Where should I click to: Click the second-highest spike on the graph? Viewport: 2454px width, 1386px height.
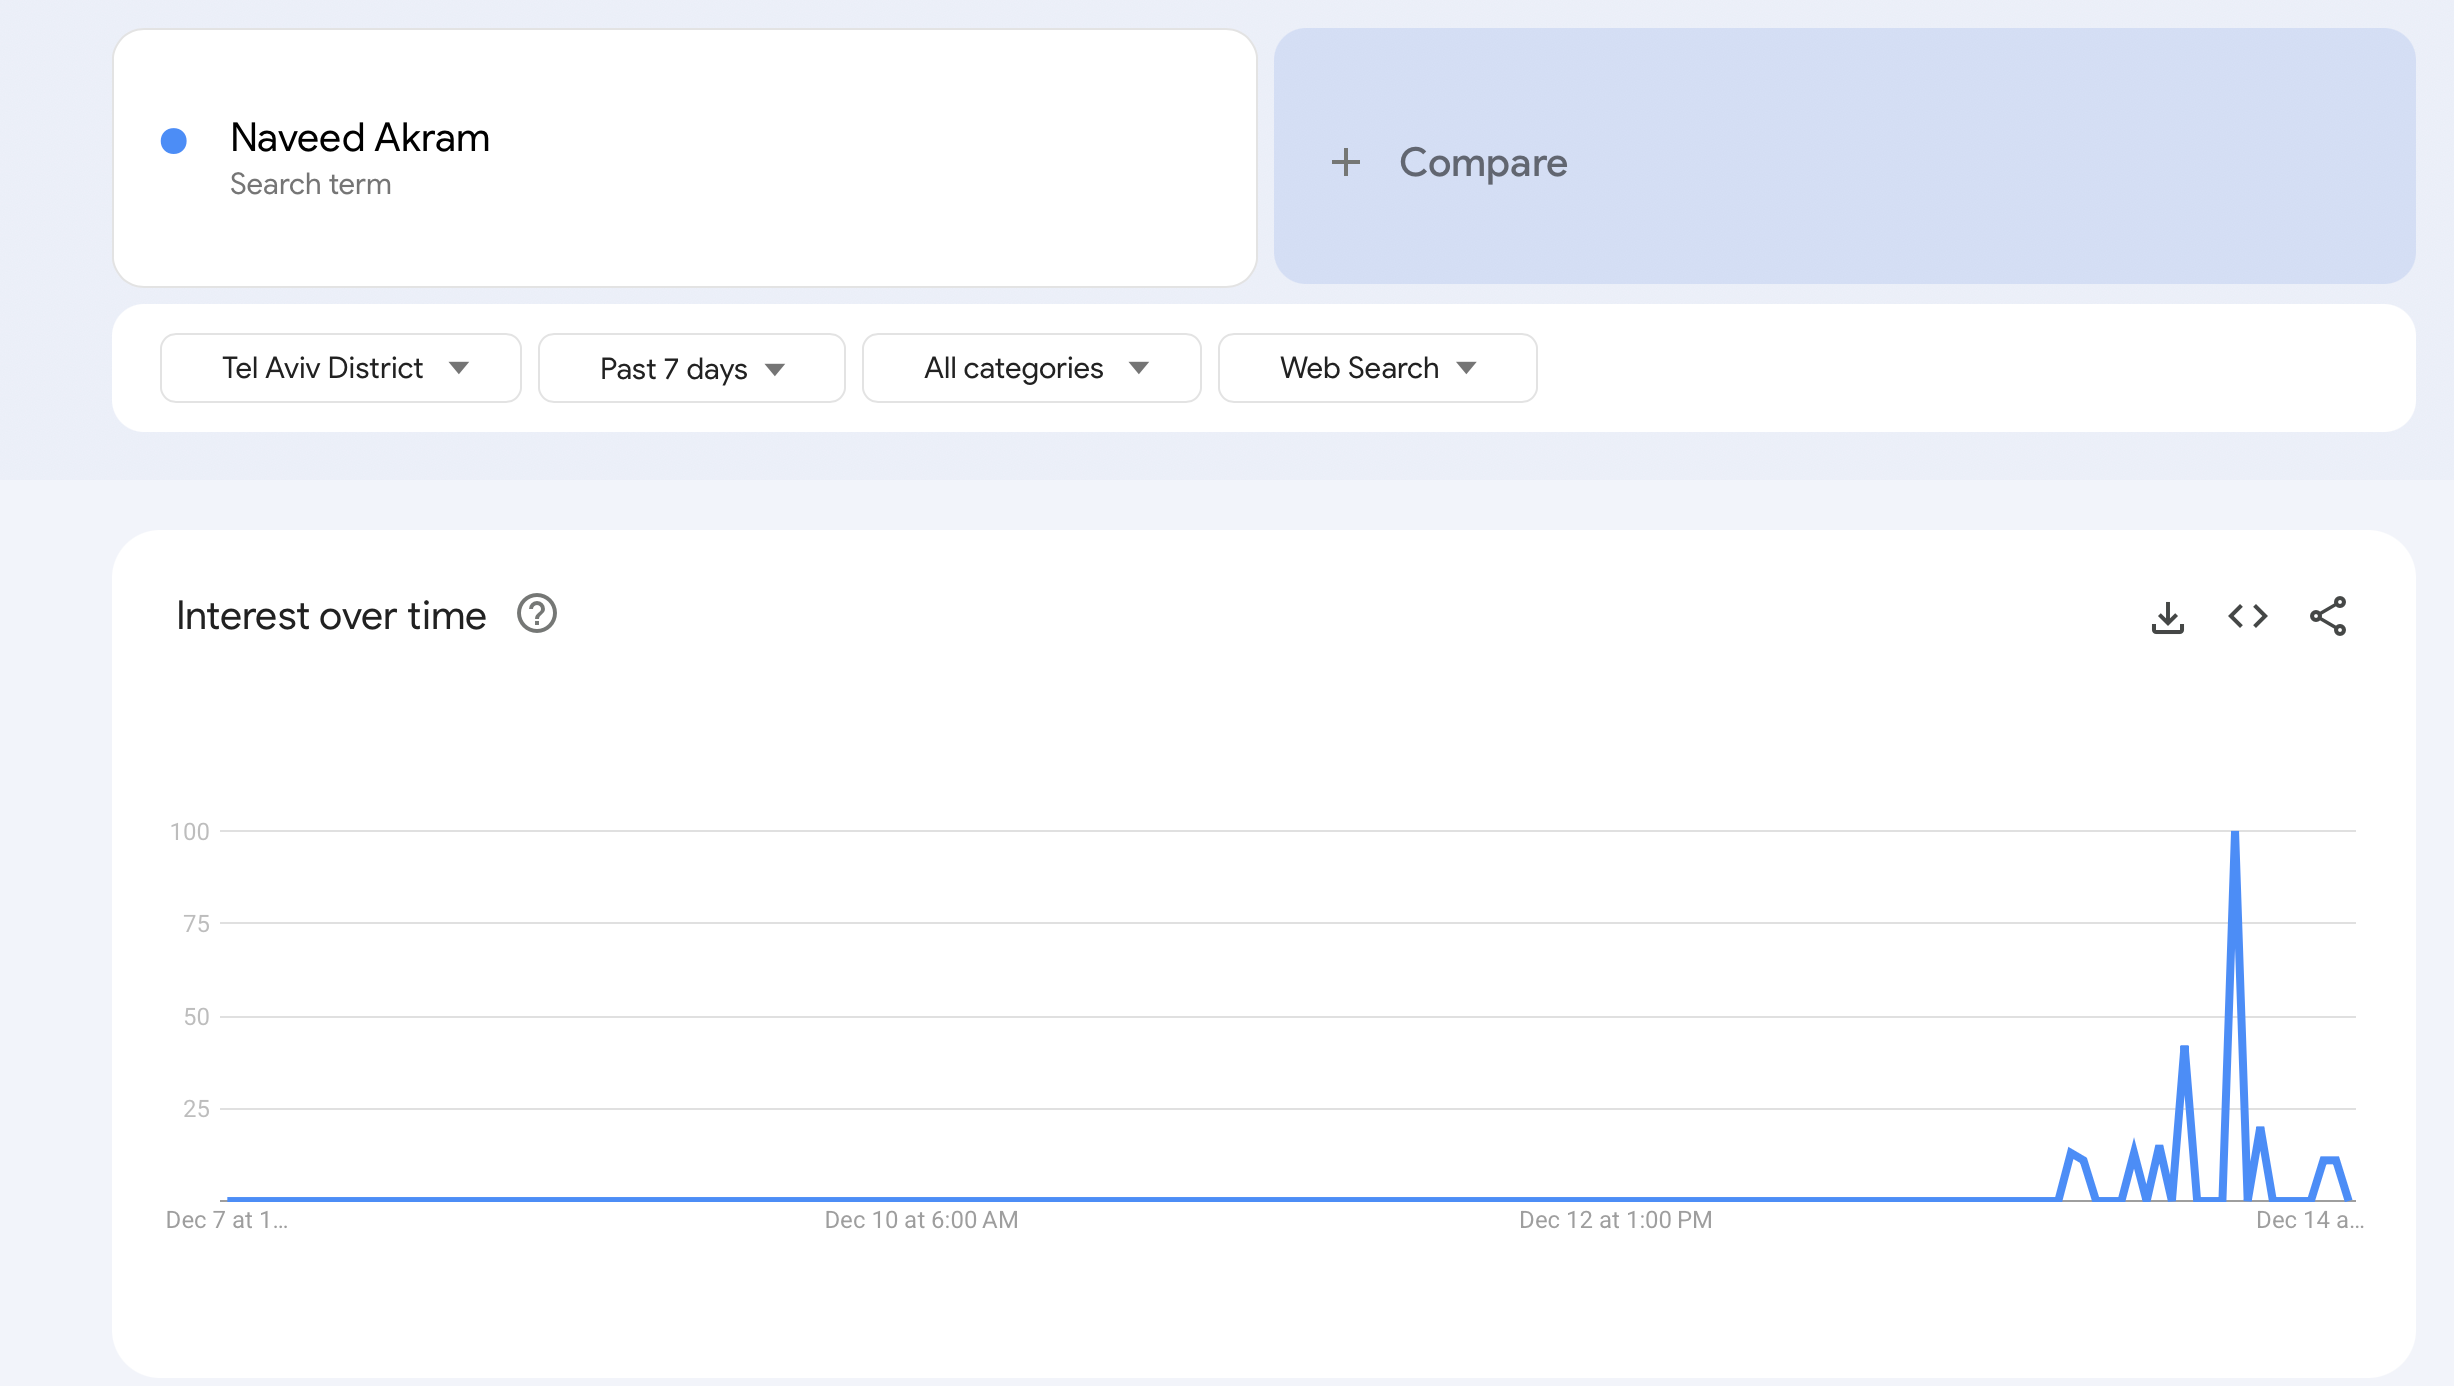click(2184, 1050)
